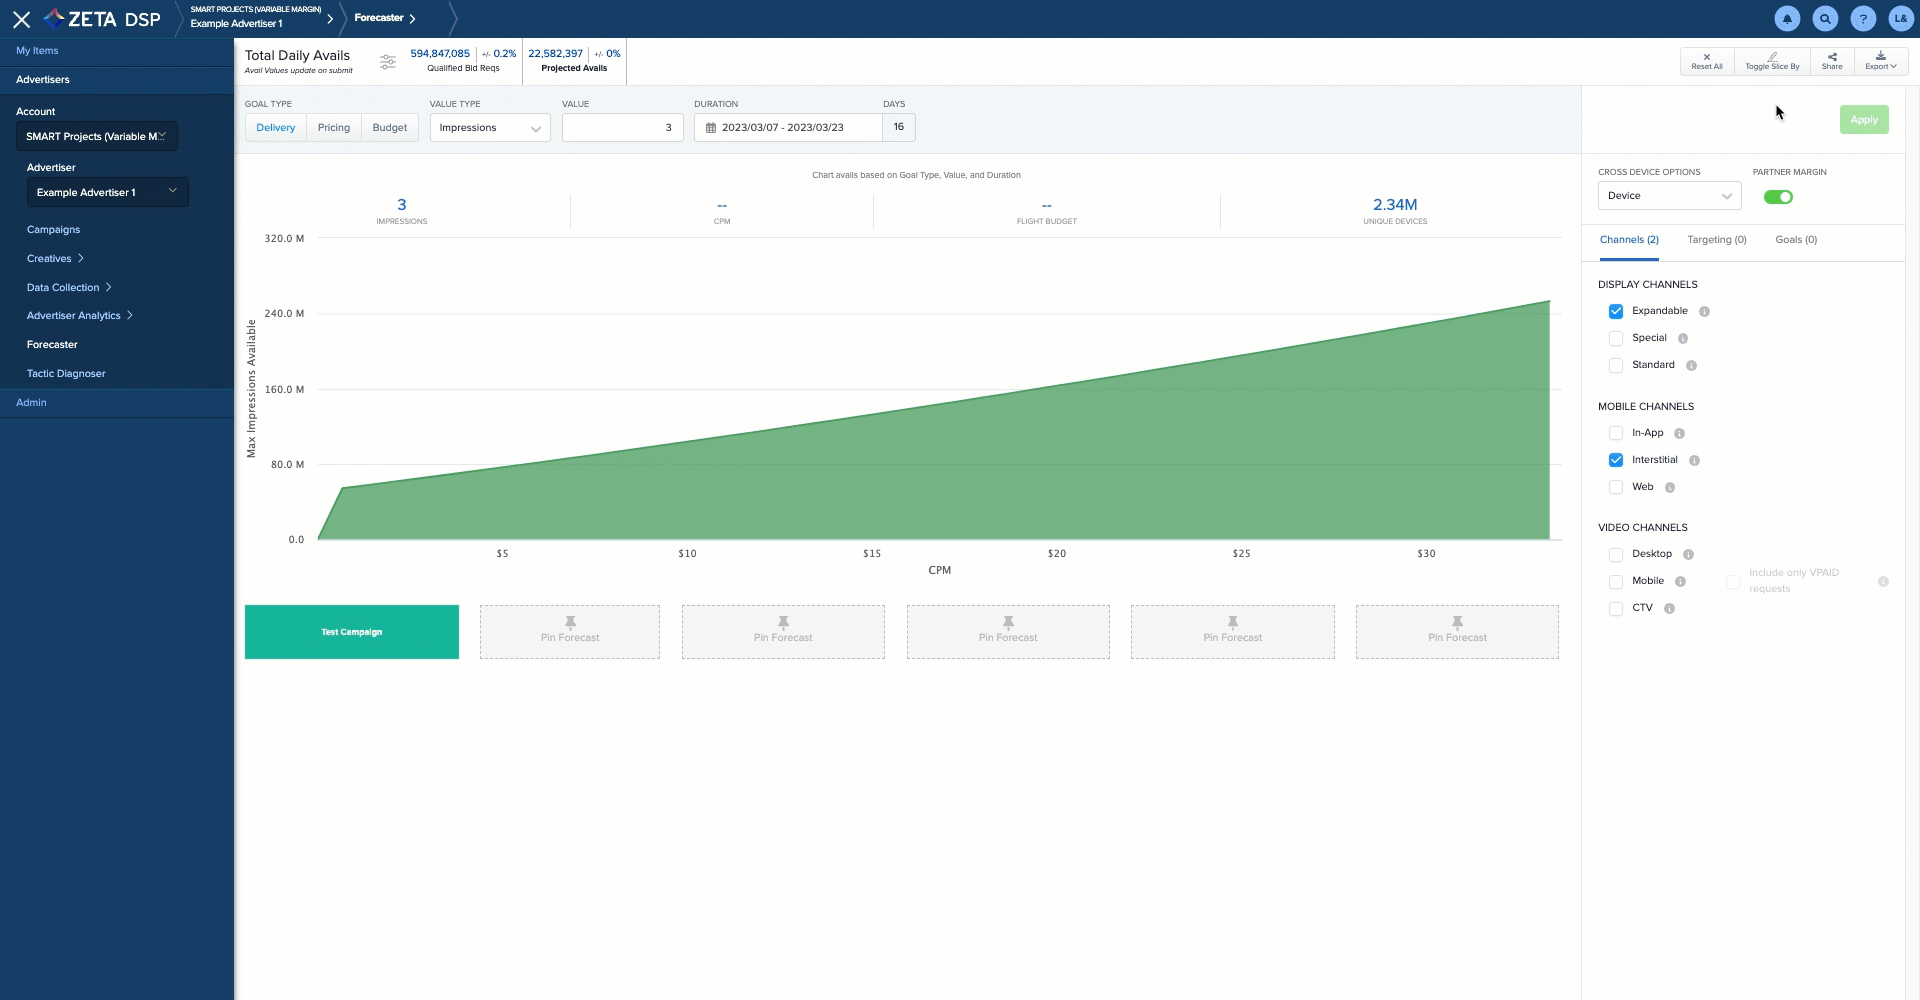This screenshot has height=1000, width=1920.
Task: Expand Cross Device Options dropdown
Action: click(1668, 196)
